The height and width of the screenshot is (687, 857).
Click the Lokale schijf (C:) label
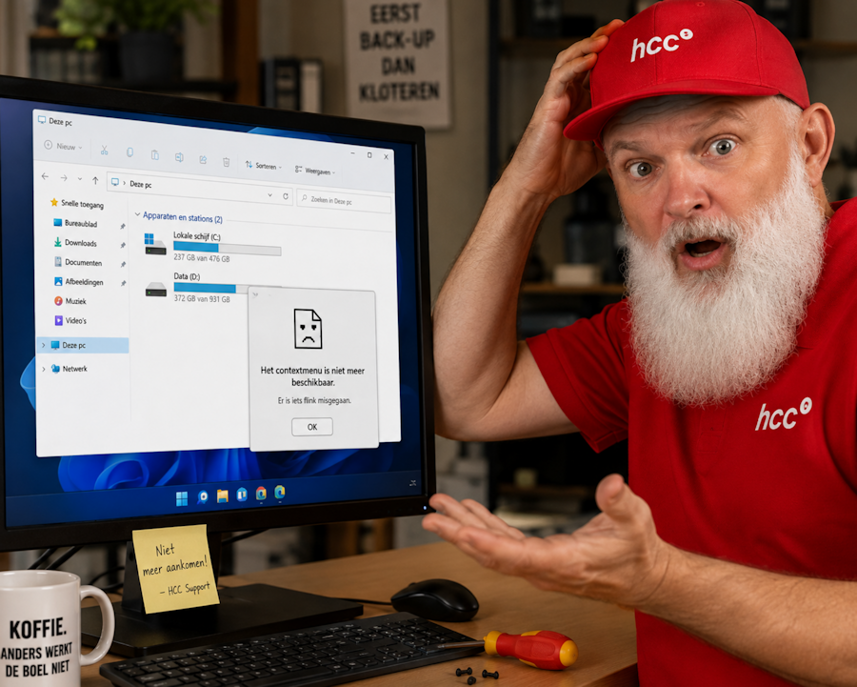(x=197, y=236)
